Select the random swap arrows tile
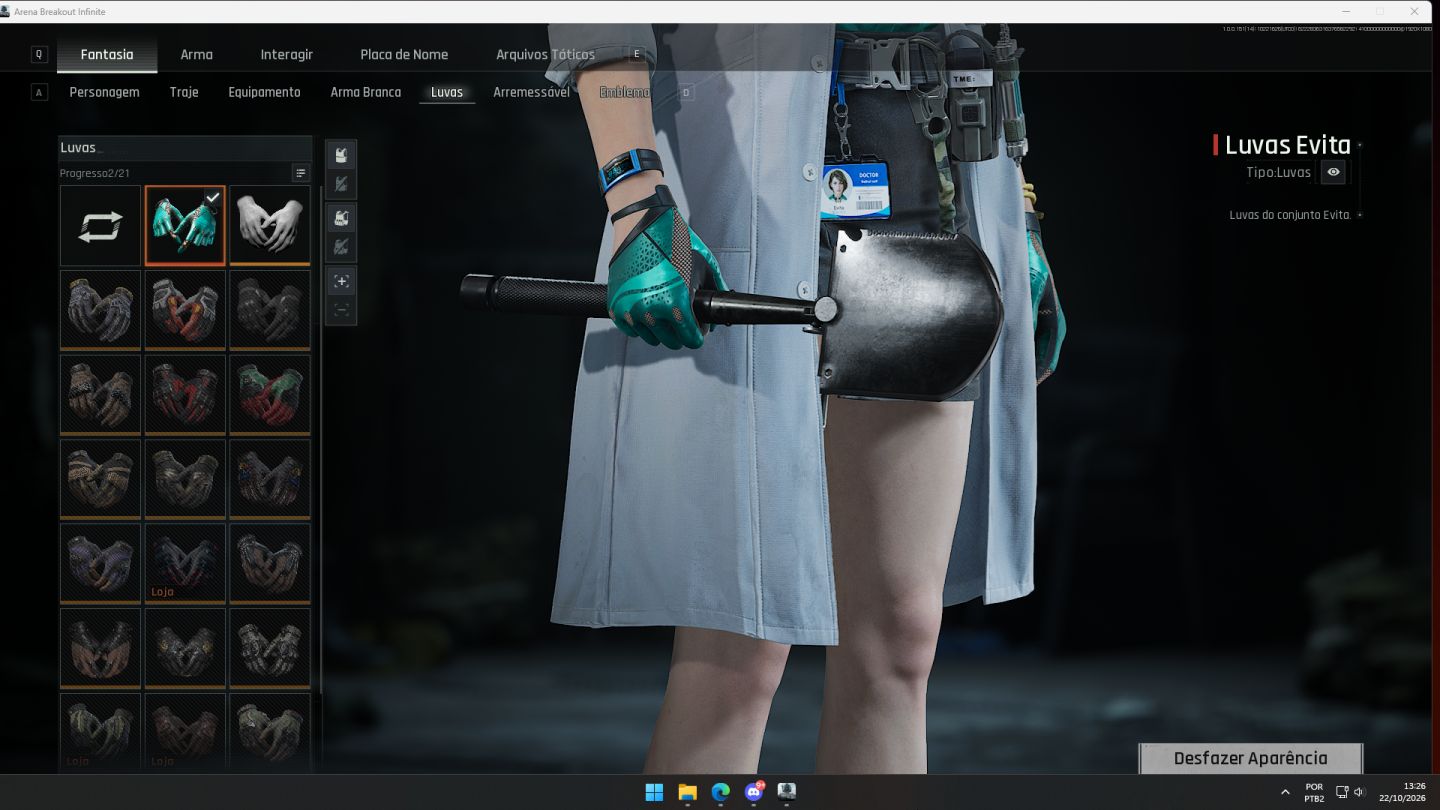This screenshot has height=810, width=1440. click(x=100, y=226)
